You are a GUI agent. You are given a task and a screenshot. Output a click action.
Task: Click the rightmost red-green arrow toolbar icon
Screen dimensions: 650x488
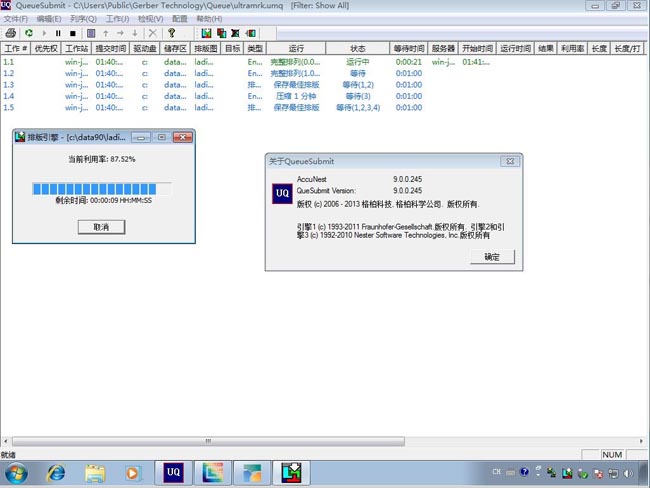point(250,33)
